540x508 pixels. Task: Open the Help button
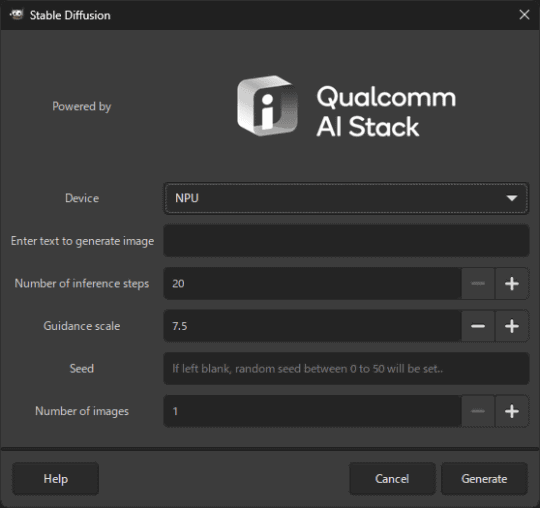[55, 479]
